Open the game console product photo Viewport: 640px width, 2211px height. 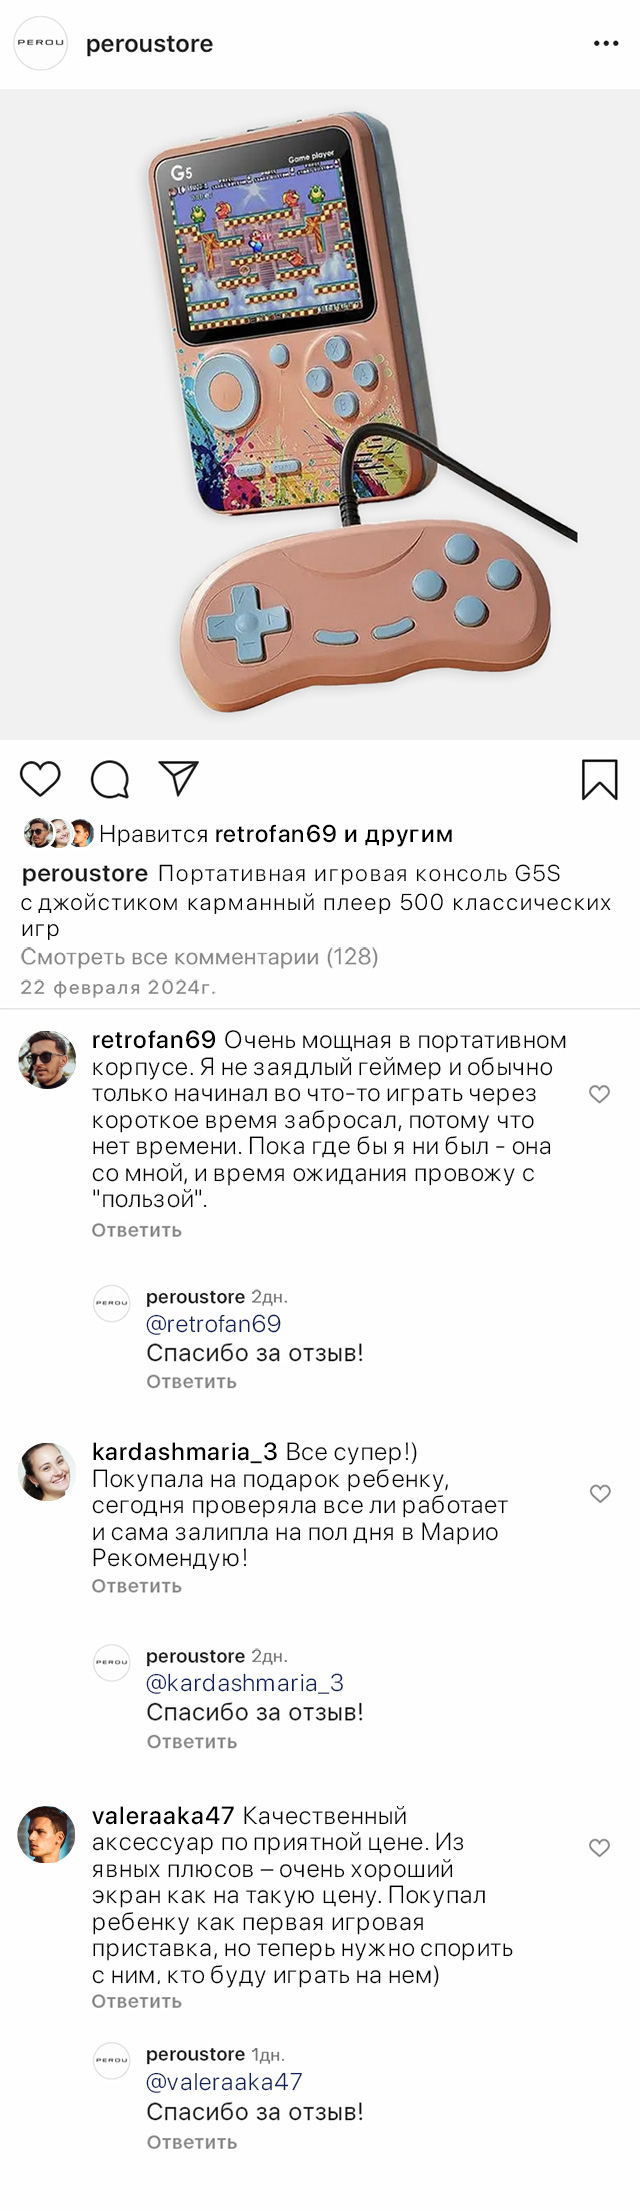click(320, 415)
